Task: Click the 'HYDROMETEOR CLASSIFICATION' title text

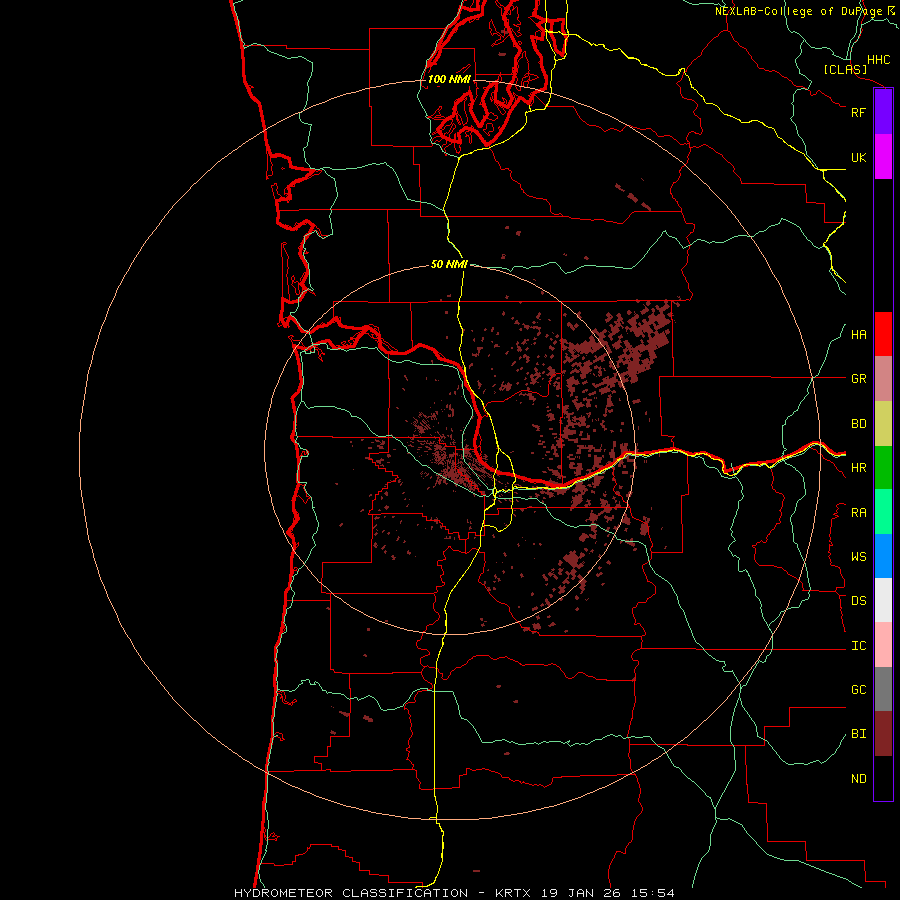Action: click(351, 893)
